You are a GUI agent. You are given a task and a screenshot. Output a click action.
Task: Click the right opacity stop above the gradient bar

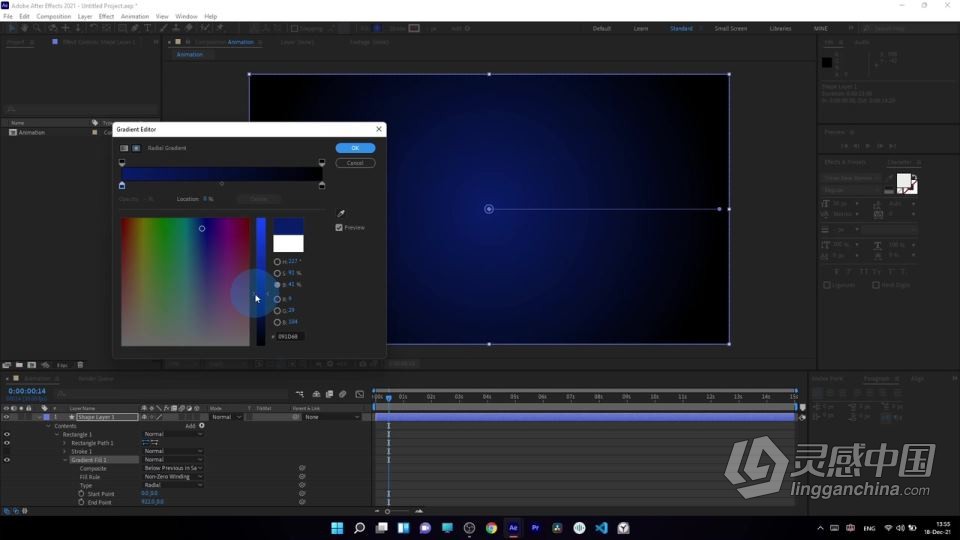(x=322, y=161)
